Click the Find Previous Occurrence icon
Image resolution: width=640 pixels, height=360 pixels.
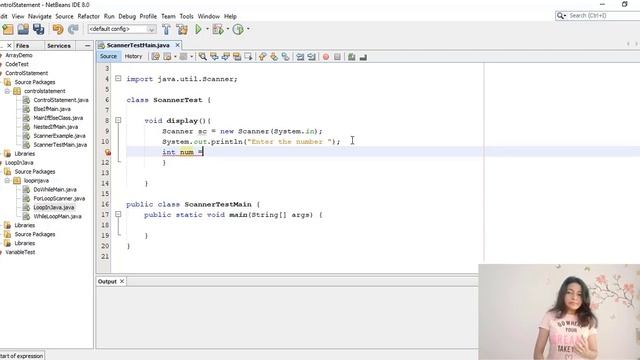214,57
